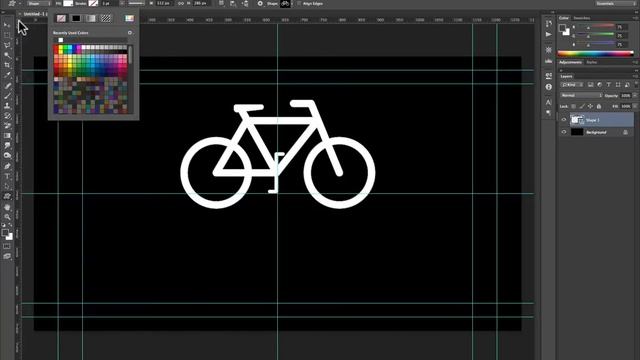
Task: Switch to the Swatches tab
Action: (x=582, y=18)
